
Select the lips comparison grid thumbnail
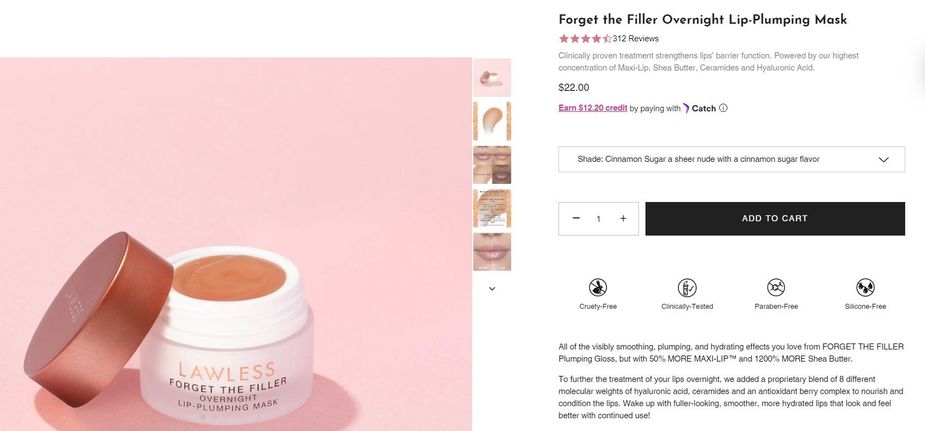pyautogui.click(x=492, y=164)
